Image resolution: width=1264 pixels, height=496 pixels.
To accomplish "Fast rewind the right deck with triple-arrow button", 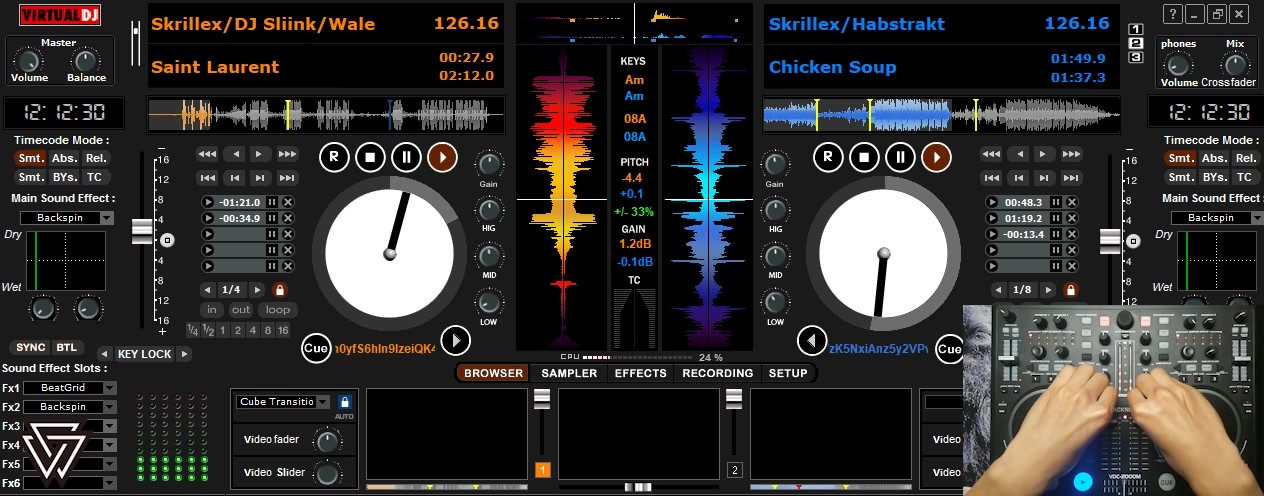I will [x=991, y=154].
